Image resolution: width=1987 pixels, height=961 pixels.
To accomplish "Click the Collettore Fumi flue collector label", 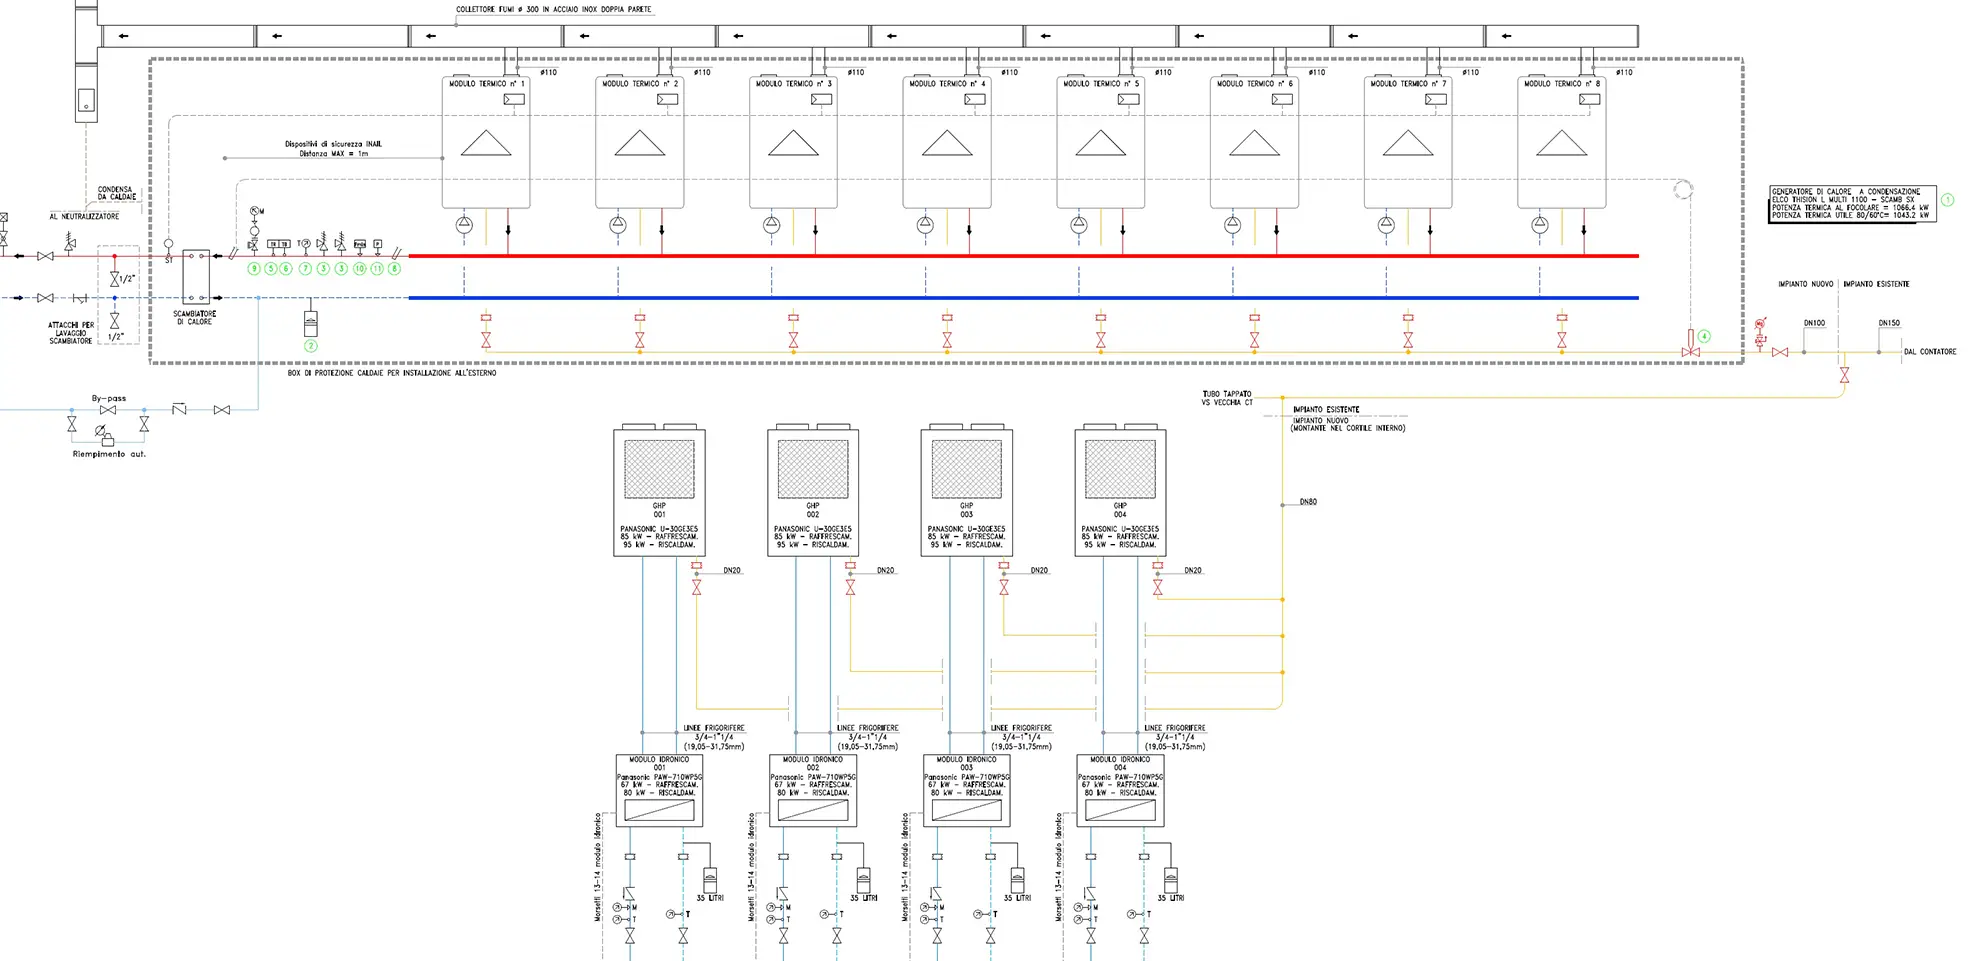I will pyautogui.click(x=553, y=9).
